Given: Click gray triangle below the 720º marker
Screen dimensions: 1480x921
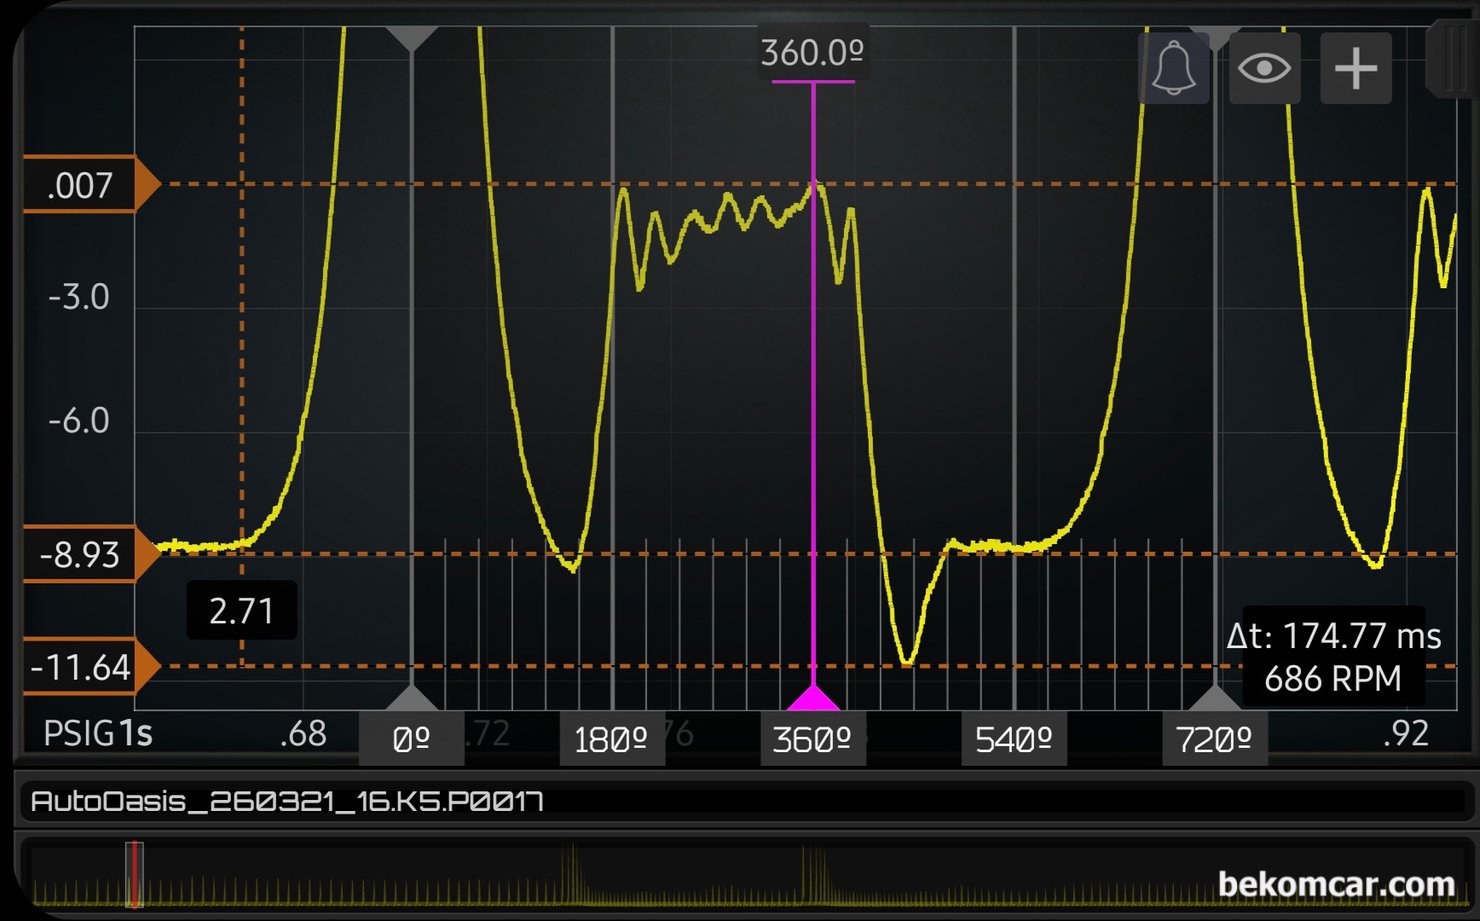Looking at the screenshot, I should [1214, 698].
